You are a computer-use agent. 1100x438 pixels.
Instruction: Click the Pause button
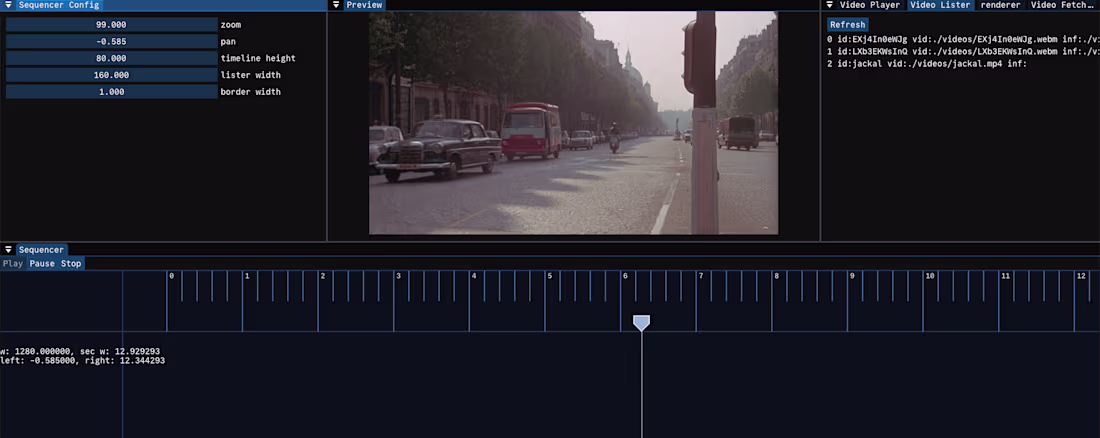click(41, 264)
